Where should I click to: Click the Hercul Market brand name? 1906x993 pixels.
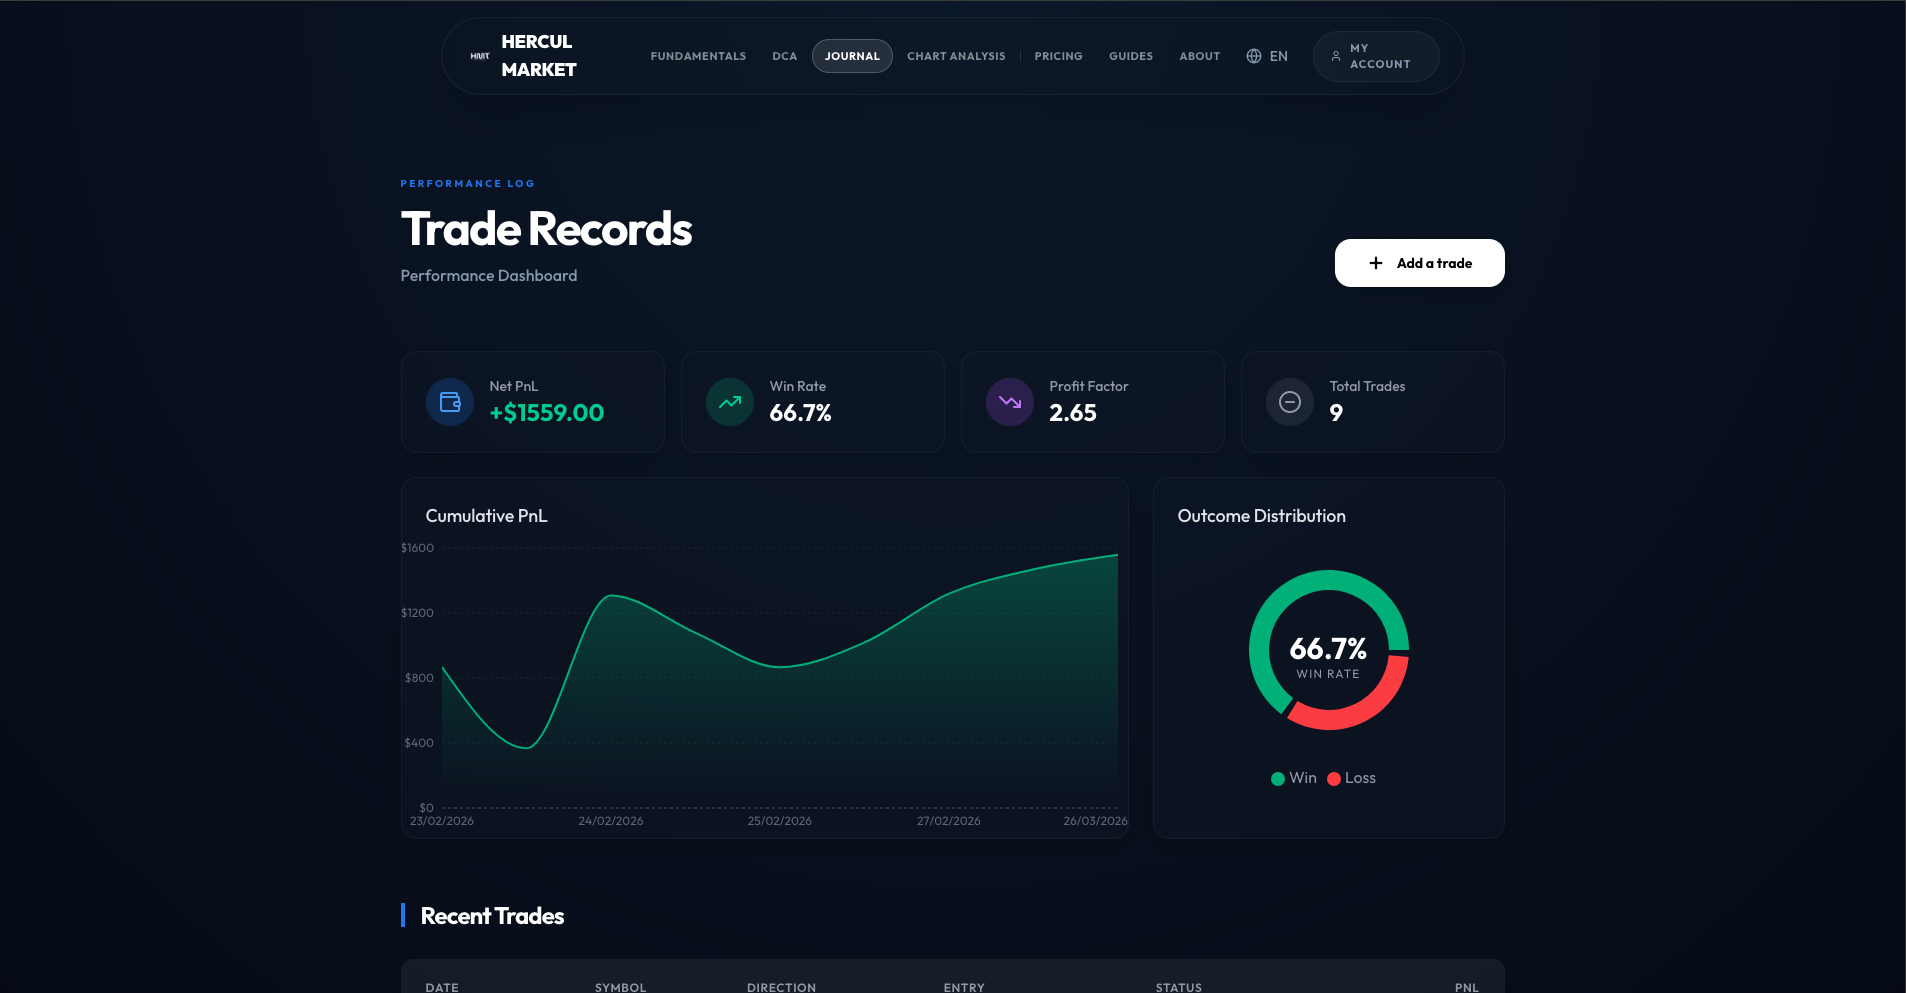click(539, 56)
